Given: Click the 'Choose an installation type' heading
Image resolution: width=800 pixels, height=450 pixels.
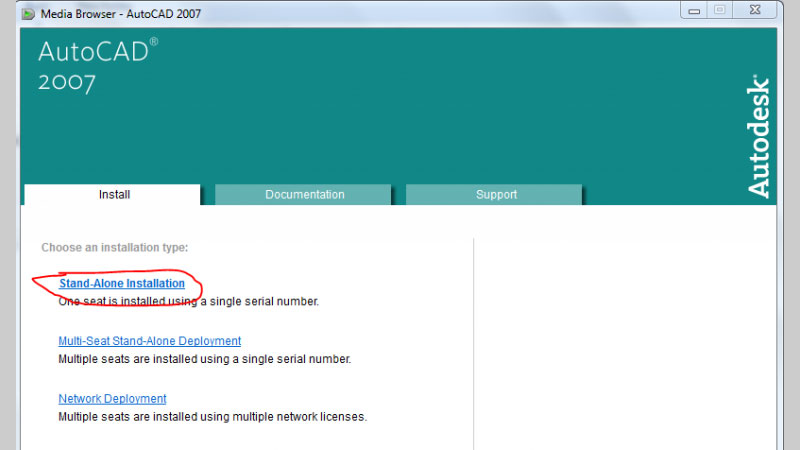Looking at the screenshot, I should pos(115,247).
